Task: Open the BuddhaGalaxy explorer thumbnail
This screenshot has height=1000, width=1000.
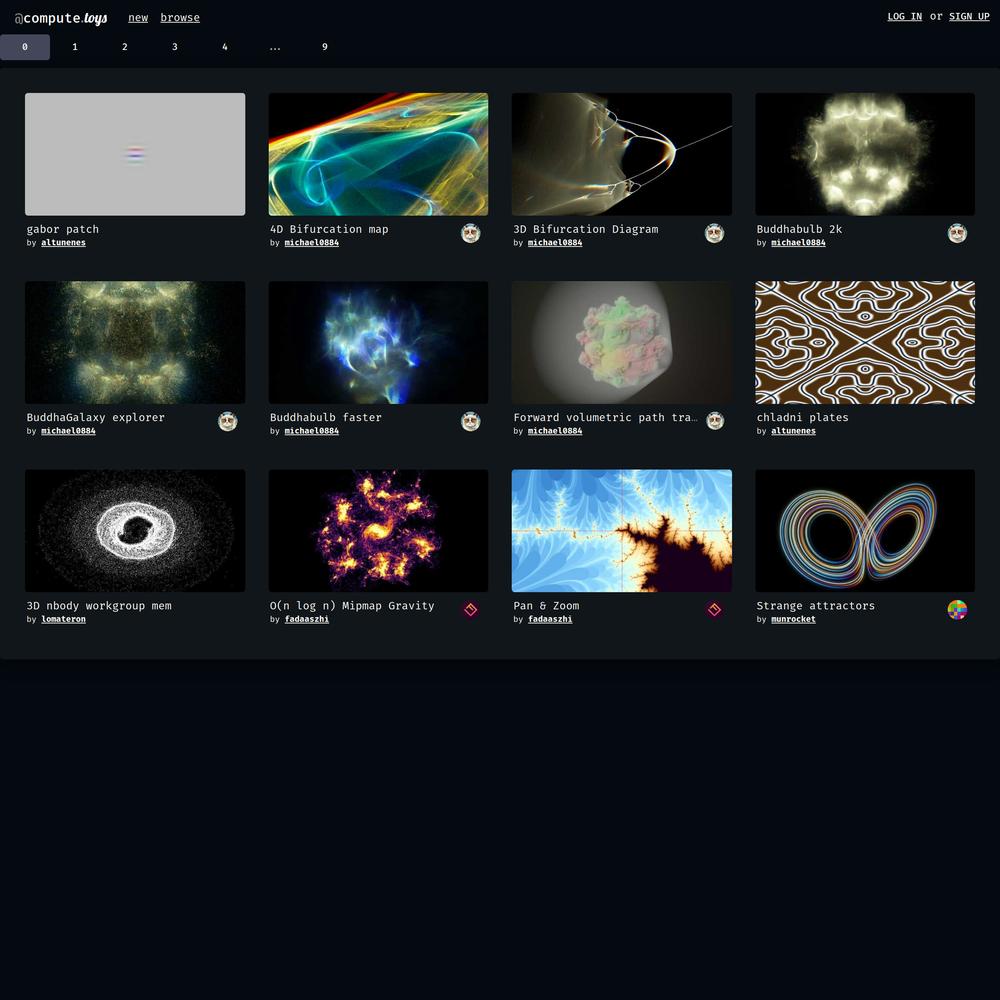Action: point(135,342)
